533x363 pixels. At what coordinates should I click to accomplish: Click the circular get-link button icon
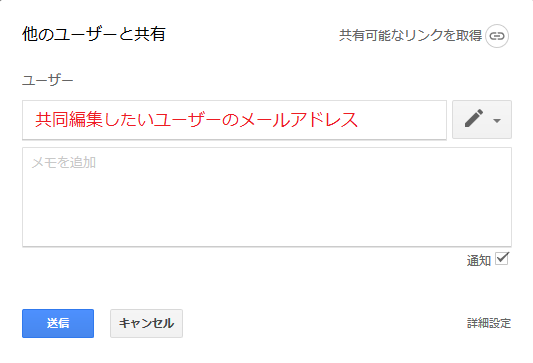point(497,36)
